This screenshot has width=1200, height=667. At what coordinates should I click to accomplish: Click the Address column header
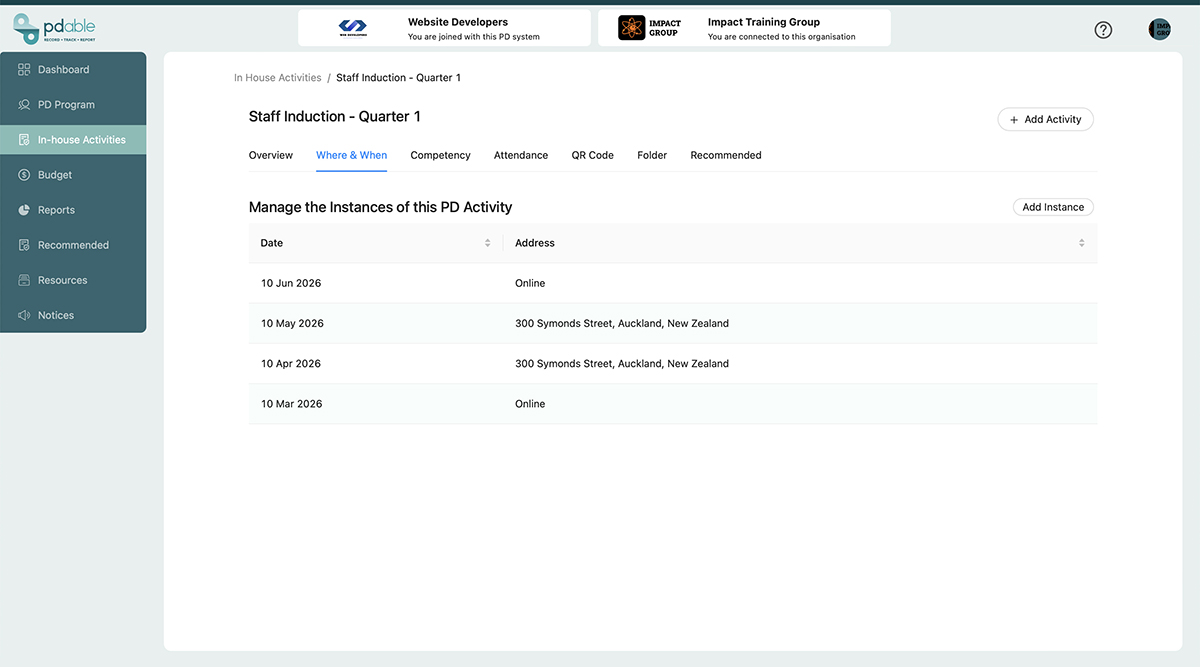(800, 243)
